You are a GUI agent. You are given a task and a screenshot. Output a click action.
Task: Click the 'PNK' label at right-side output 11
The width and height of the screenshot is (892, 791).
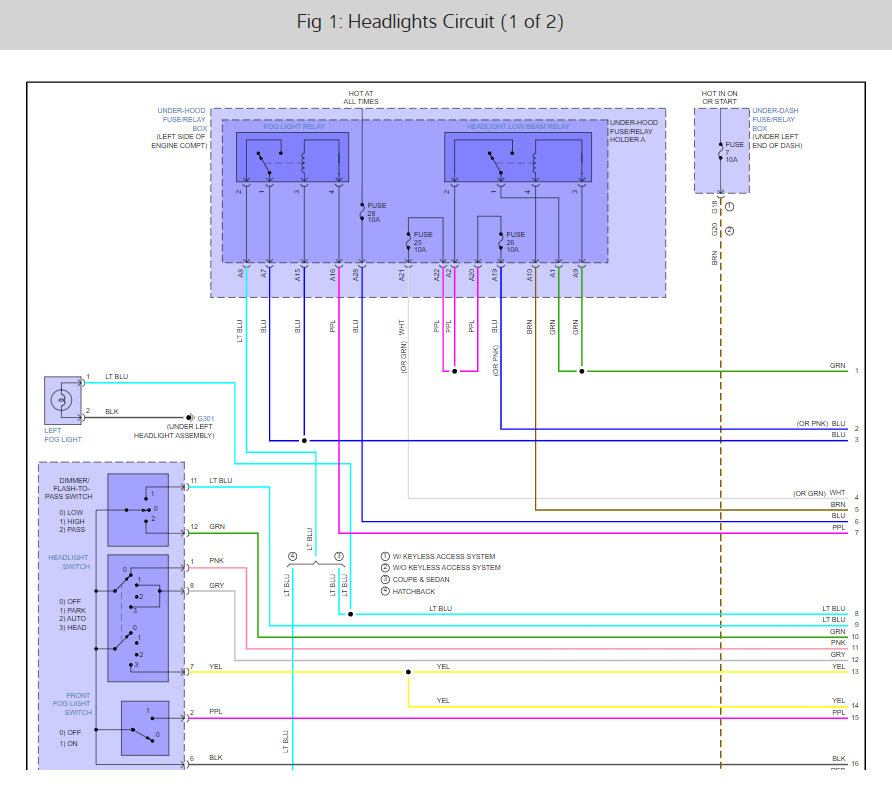(x=838, y=642)
